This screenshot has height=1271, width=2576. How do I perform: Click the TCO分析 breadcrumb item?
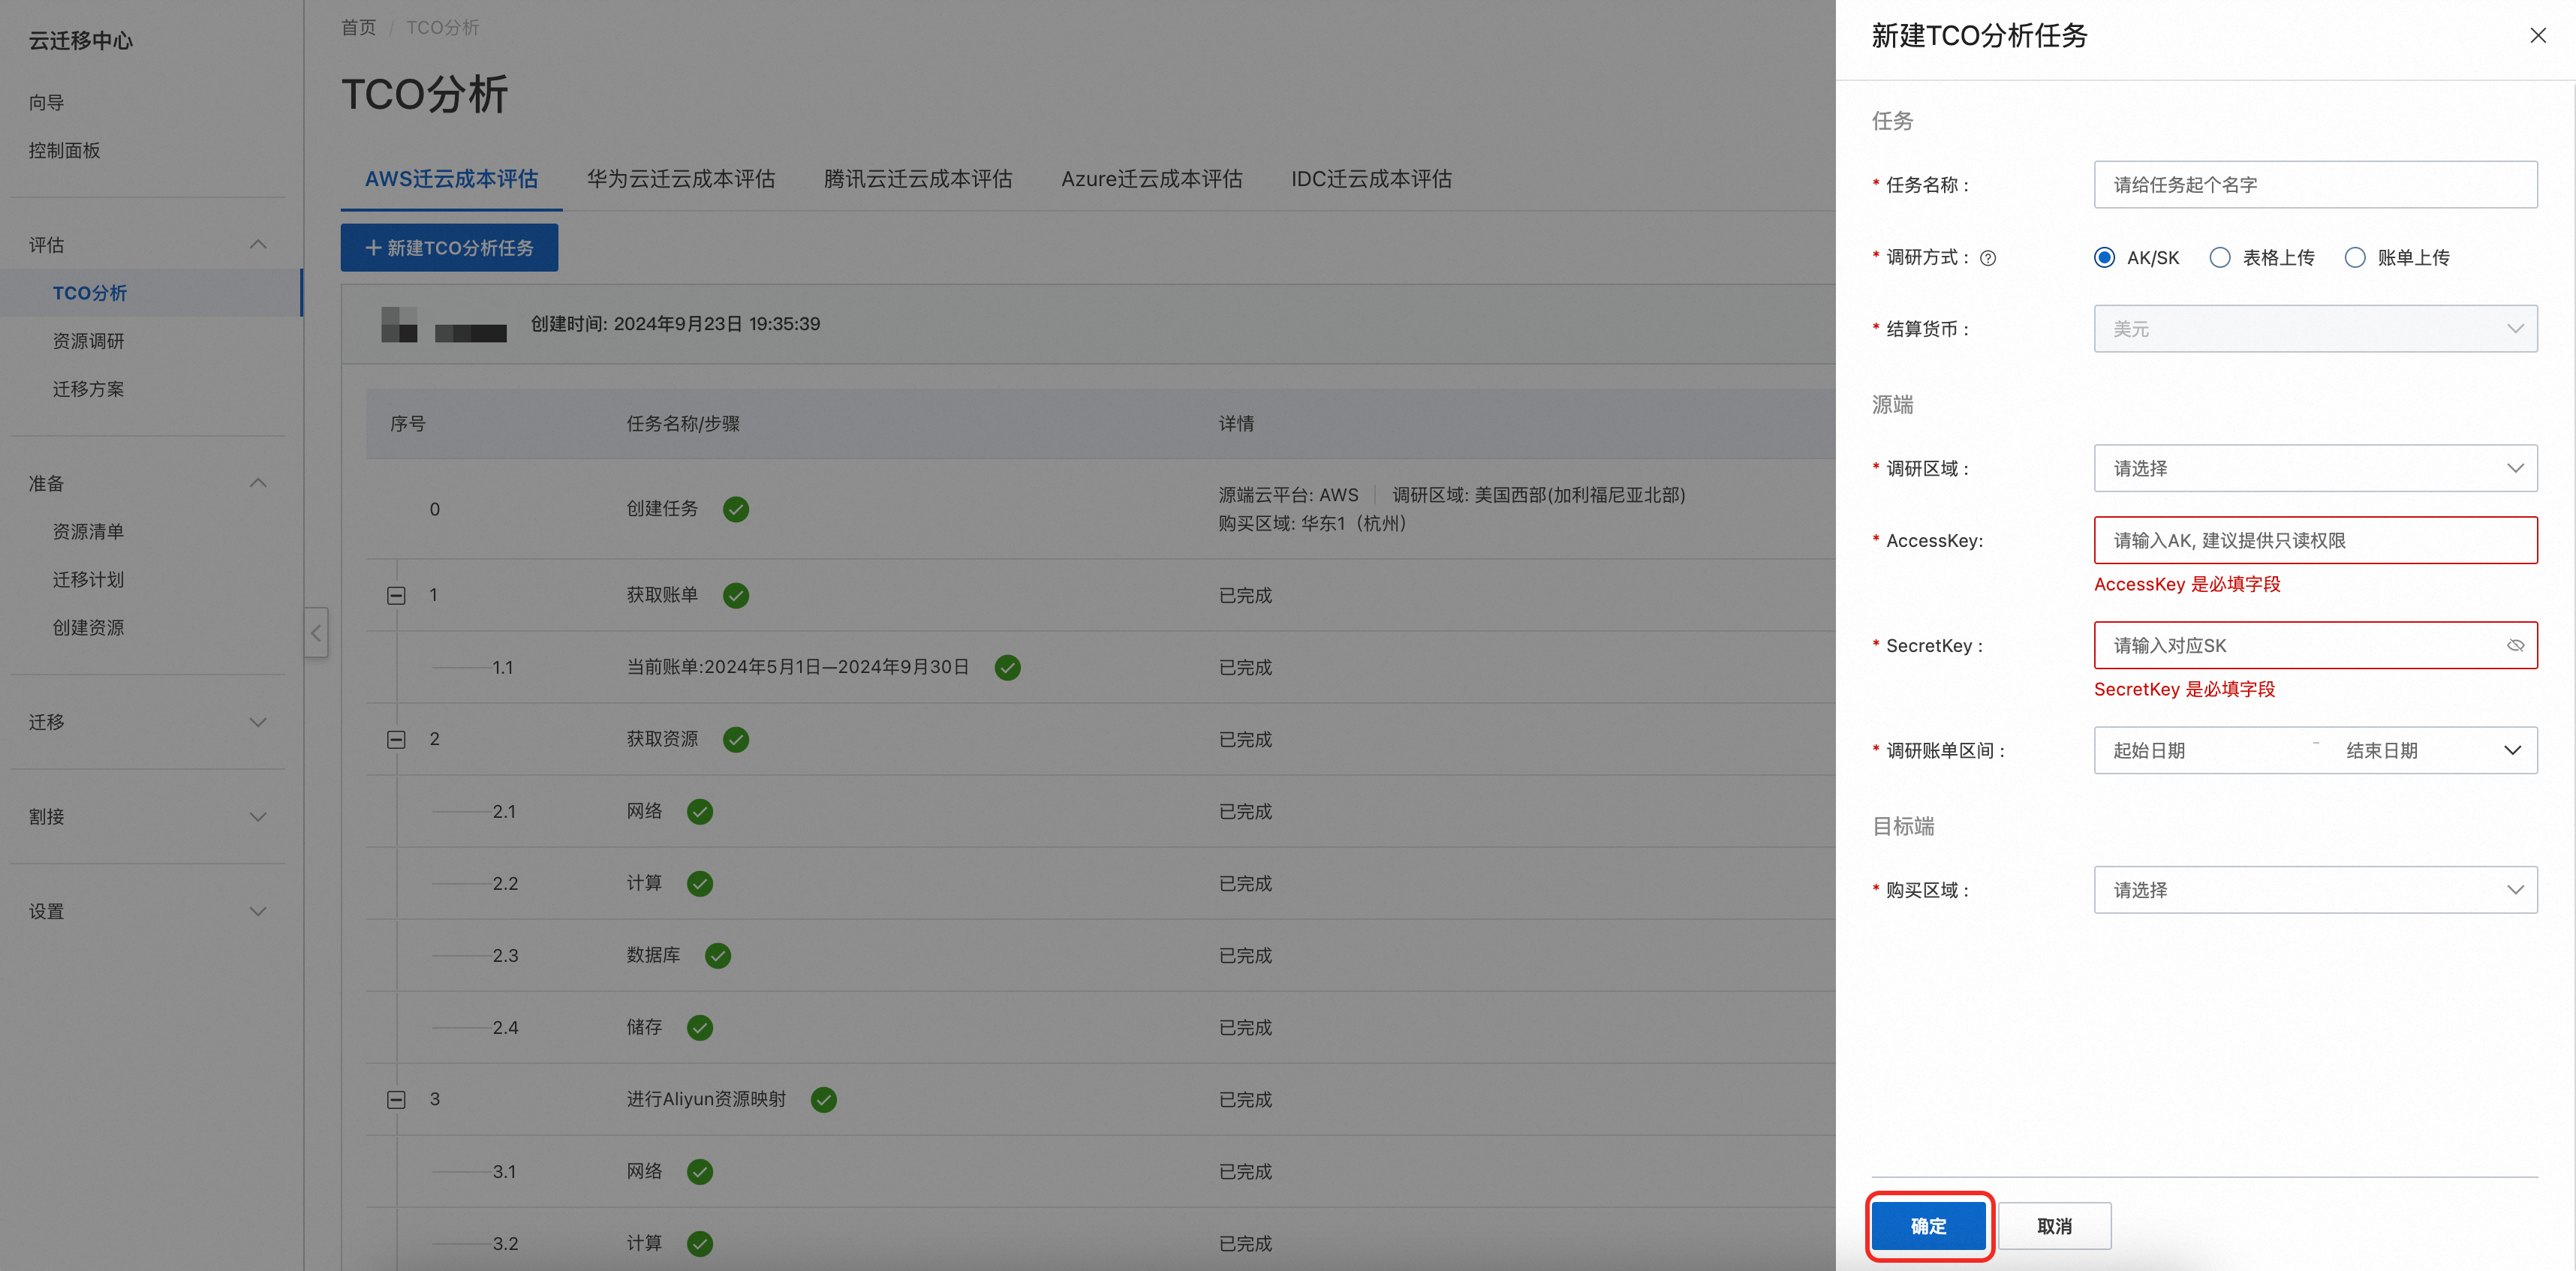point(442,28)
